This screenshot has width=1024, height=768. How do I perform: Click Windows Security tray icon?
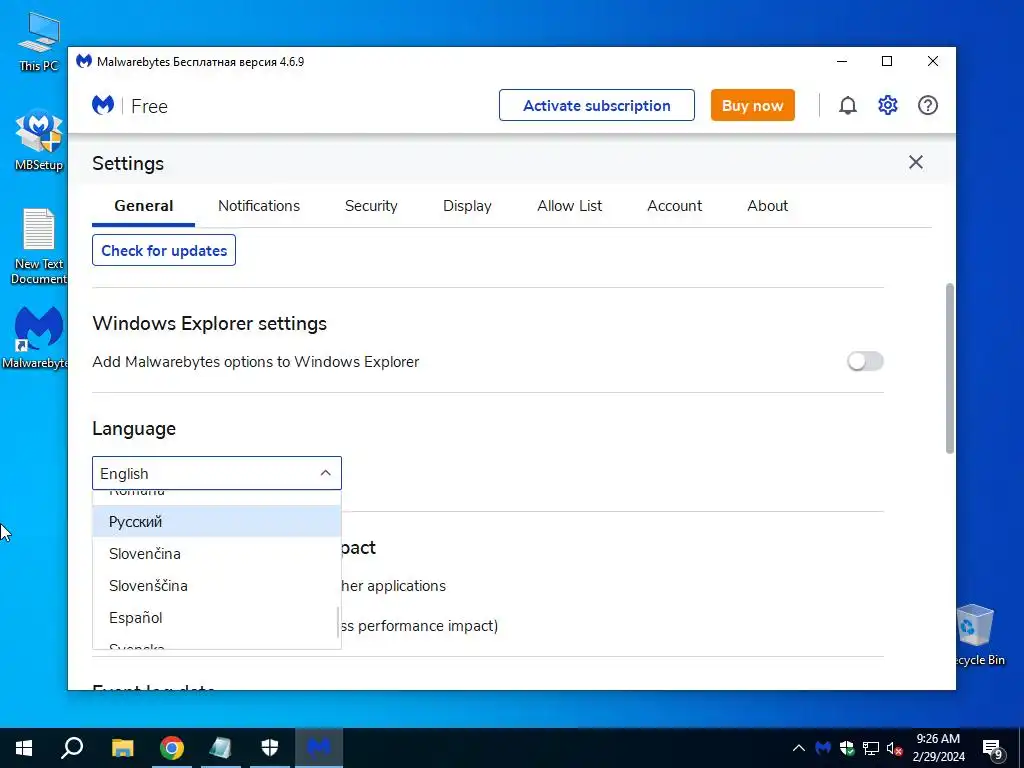click(847, 748)
